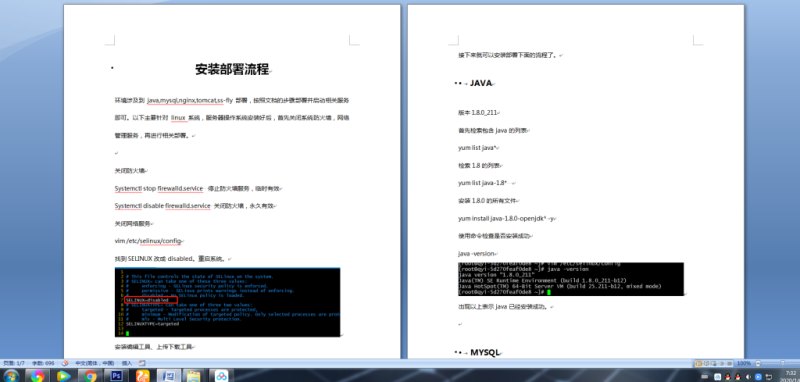
Task: Click the 'java -version' text line
Action: [477, 253]
